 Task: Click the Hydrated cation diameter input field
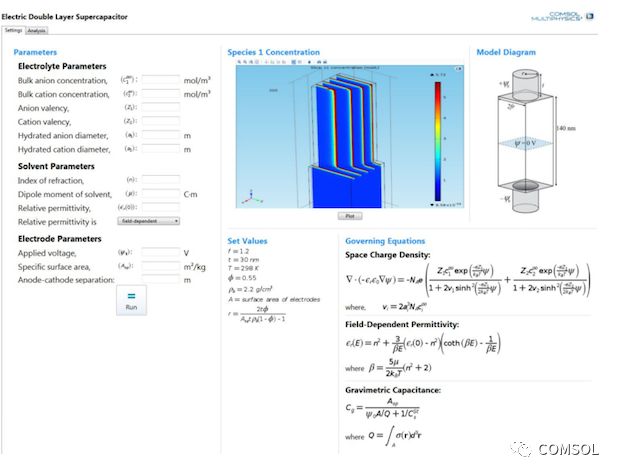(161, 149)
